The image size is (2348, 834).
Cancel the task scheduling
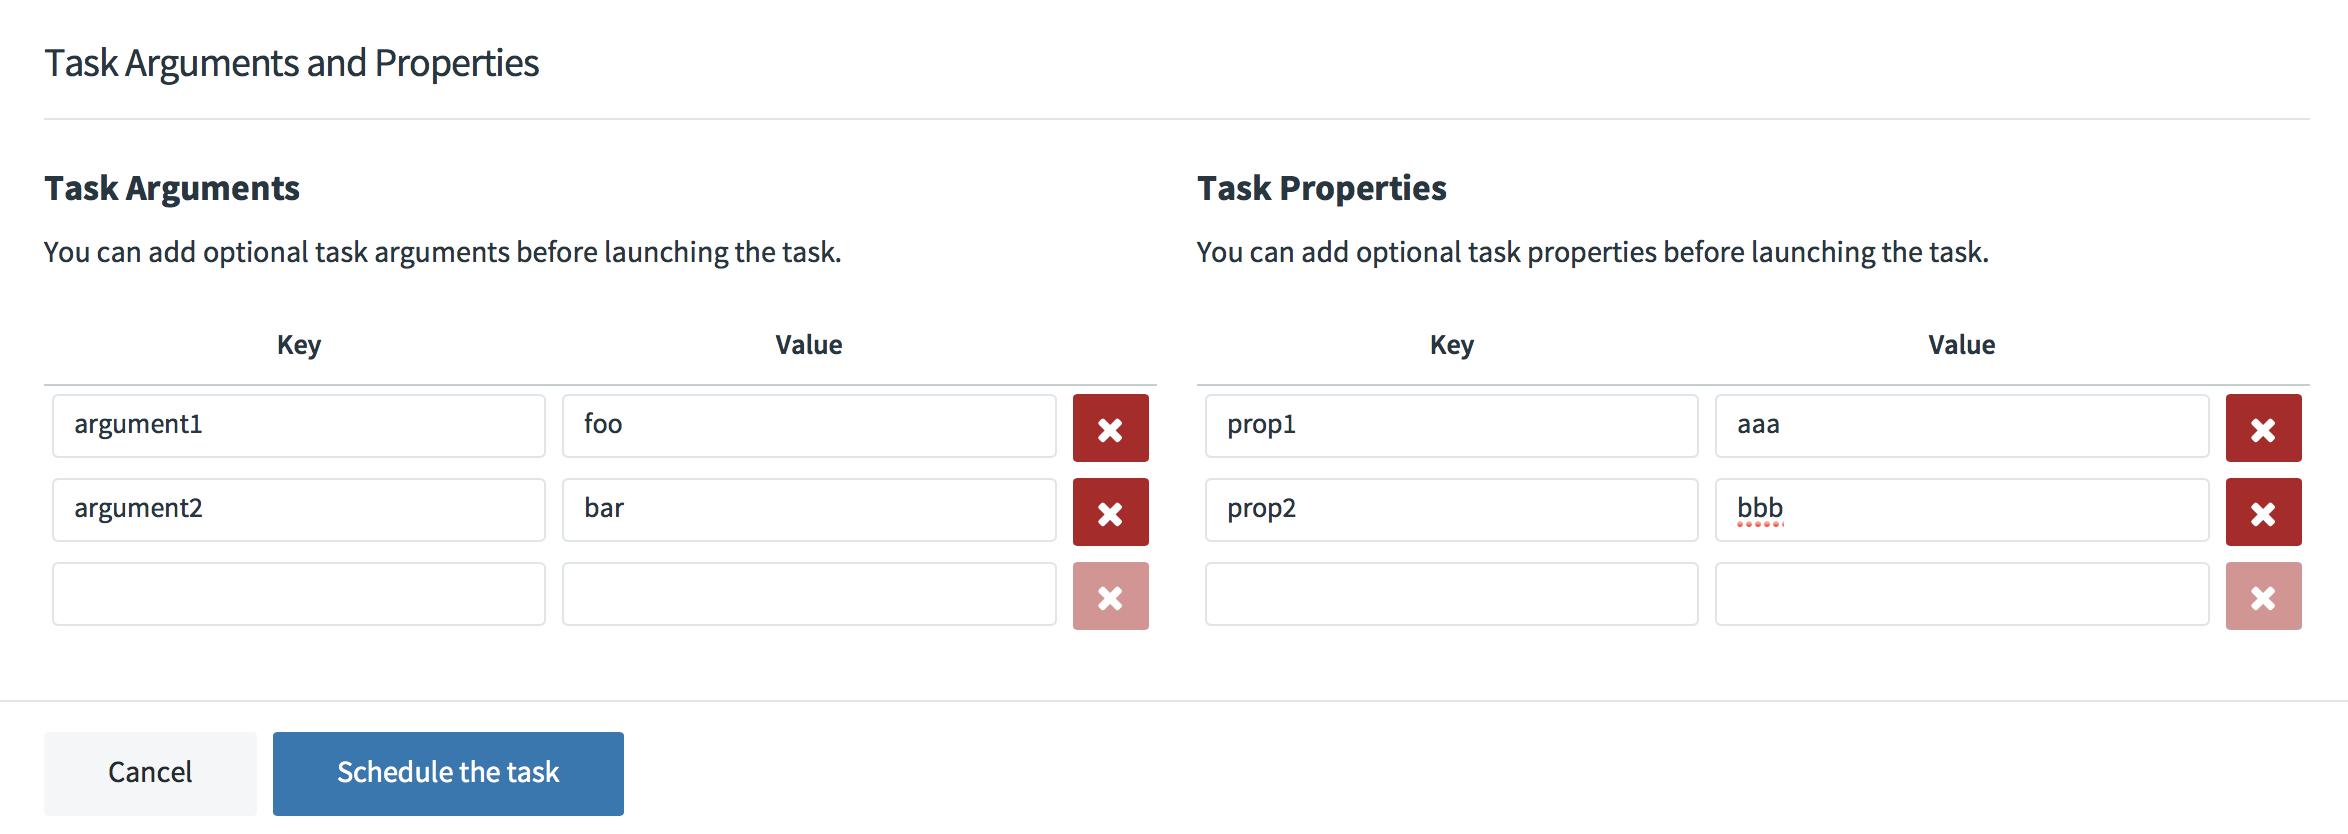(150, 773)
